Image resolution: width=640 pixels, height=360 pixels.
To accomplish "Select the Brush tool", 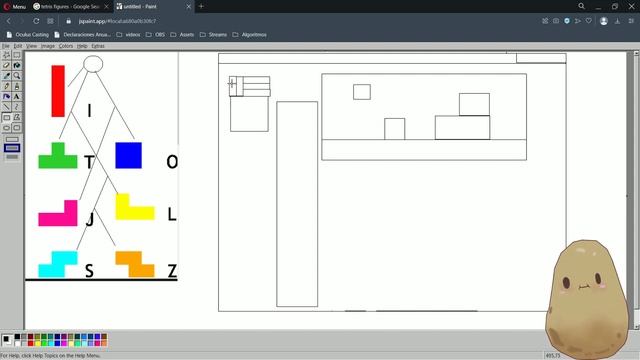I will coord(17,86).
